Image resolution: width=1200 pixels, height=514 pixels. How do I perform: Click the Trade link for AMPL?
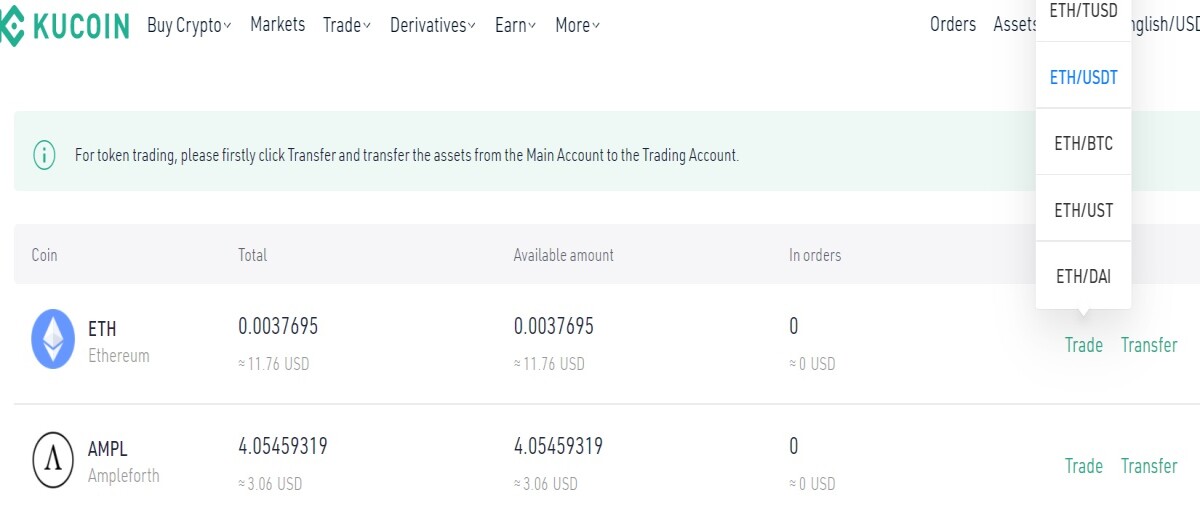click(1084, 466)
